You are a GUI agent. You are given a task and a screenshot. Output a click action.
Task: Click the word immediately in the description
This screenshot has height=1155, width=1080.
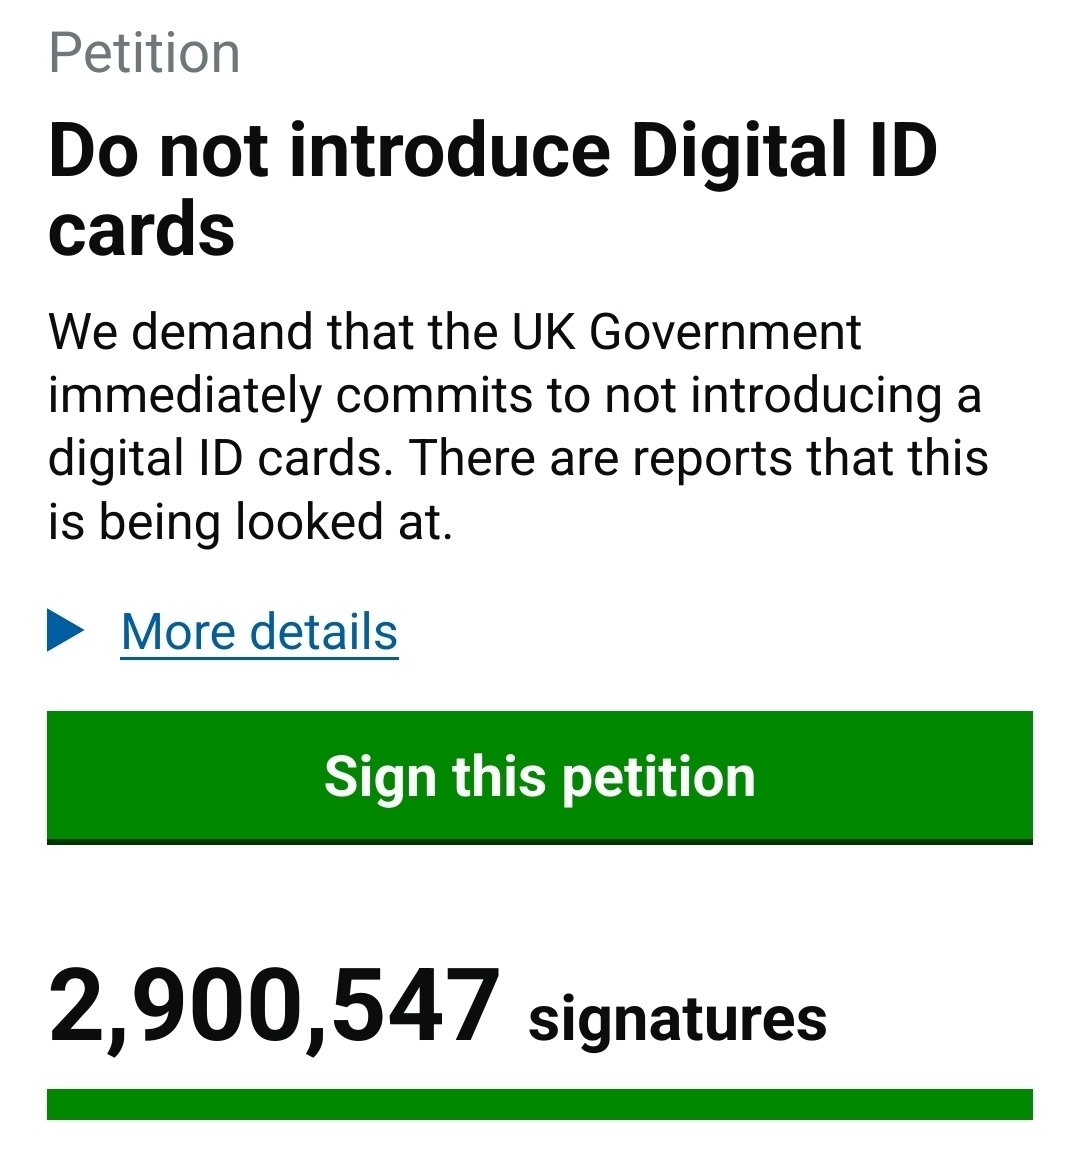pyautogui.click(x=185, y=395)
